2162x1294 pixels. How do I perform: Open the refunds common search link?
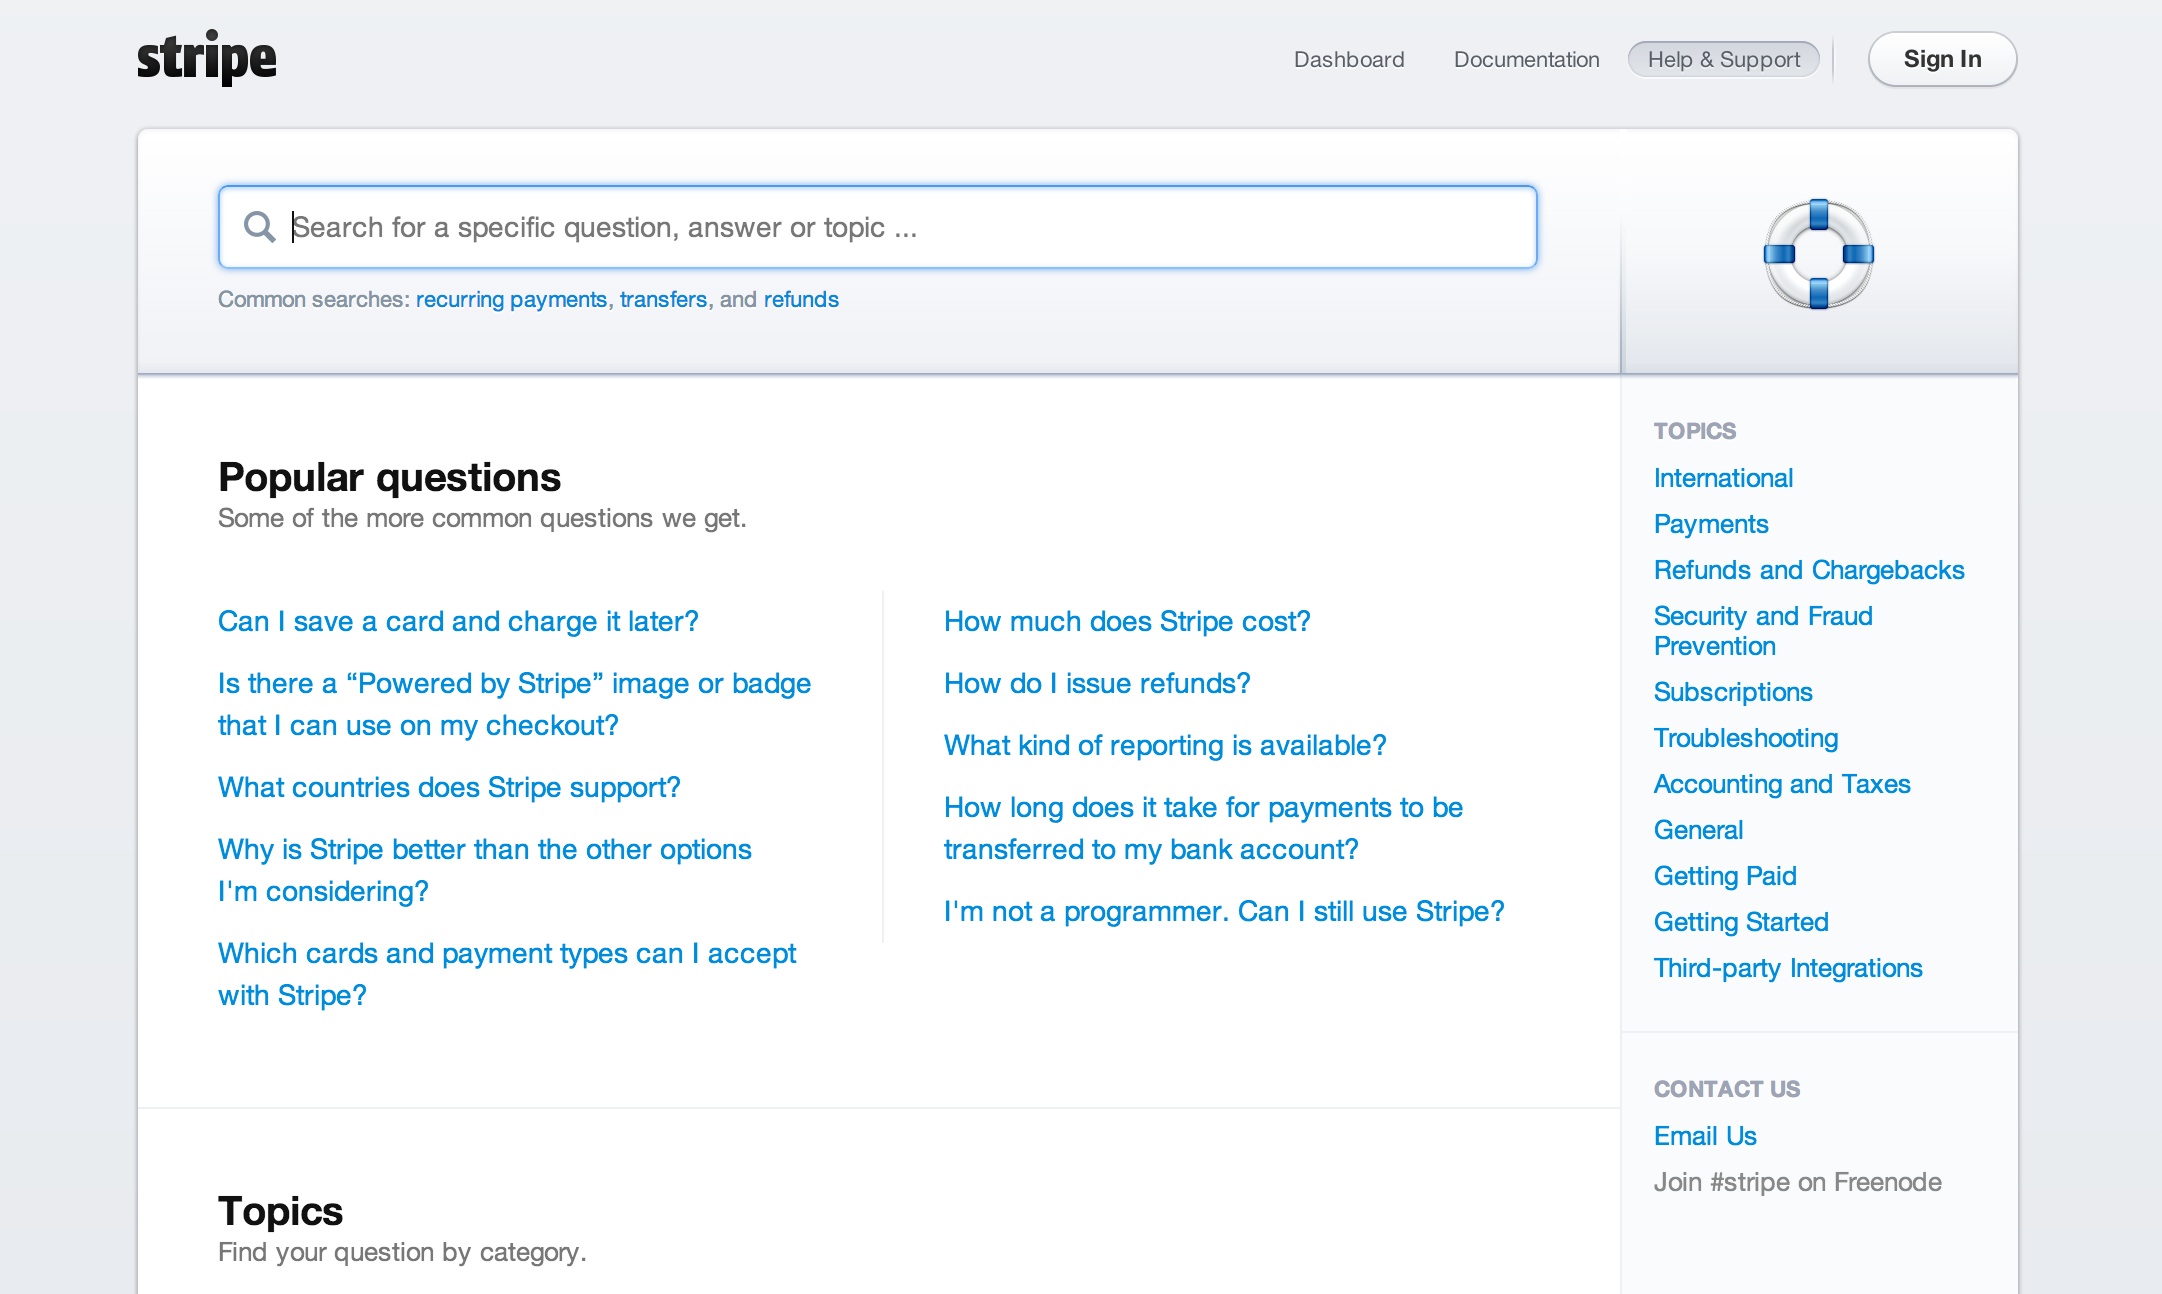(801, 299)
